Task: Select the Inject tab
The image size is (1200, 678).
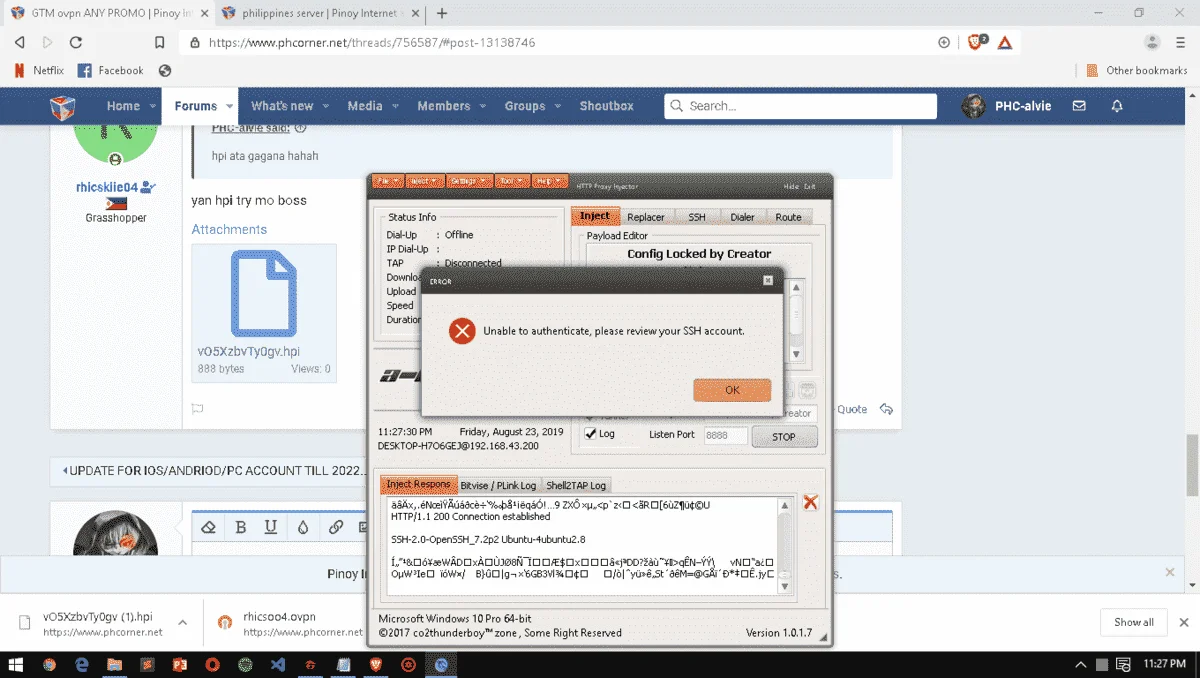Action: [594, 216]
